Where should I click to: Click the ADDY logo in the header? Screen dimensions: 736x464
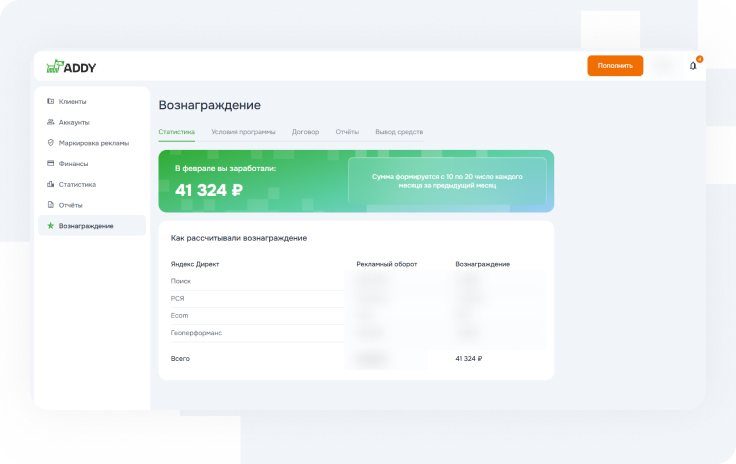point(71,67)
